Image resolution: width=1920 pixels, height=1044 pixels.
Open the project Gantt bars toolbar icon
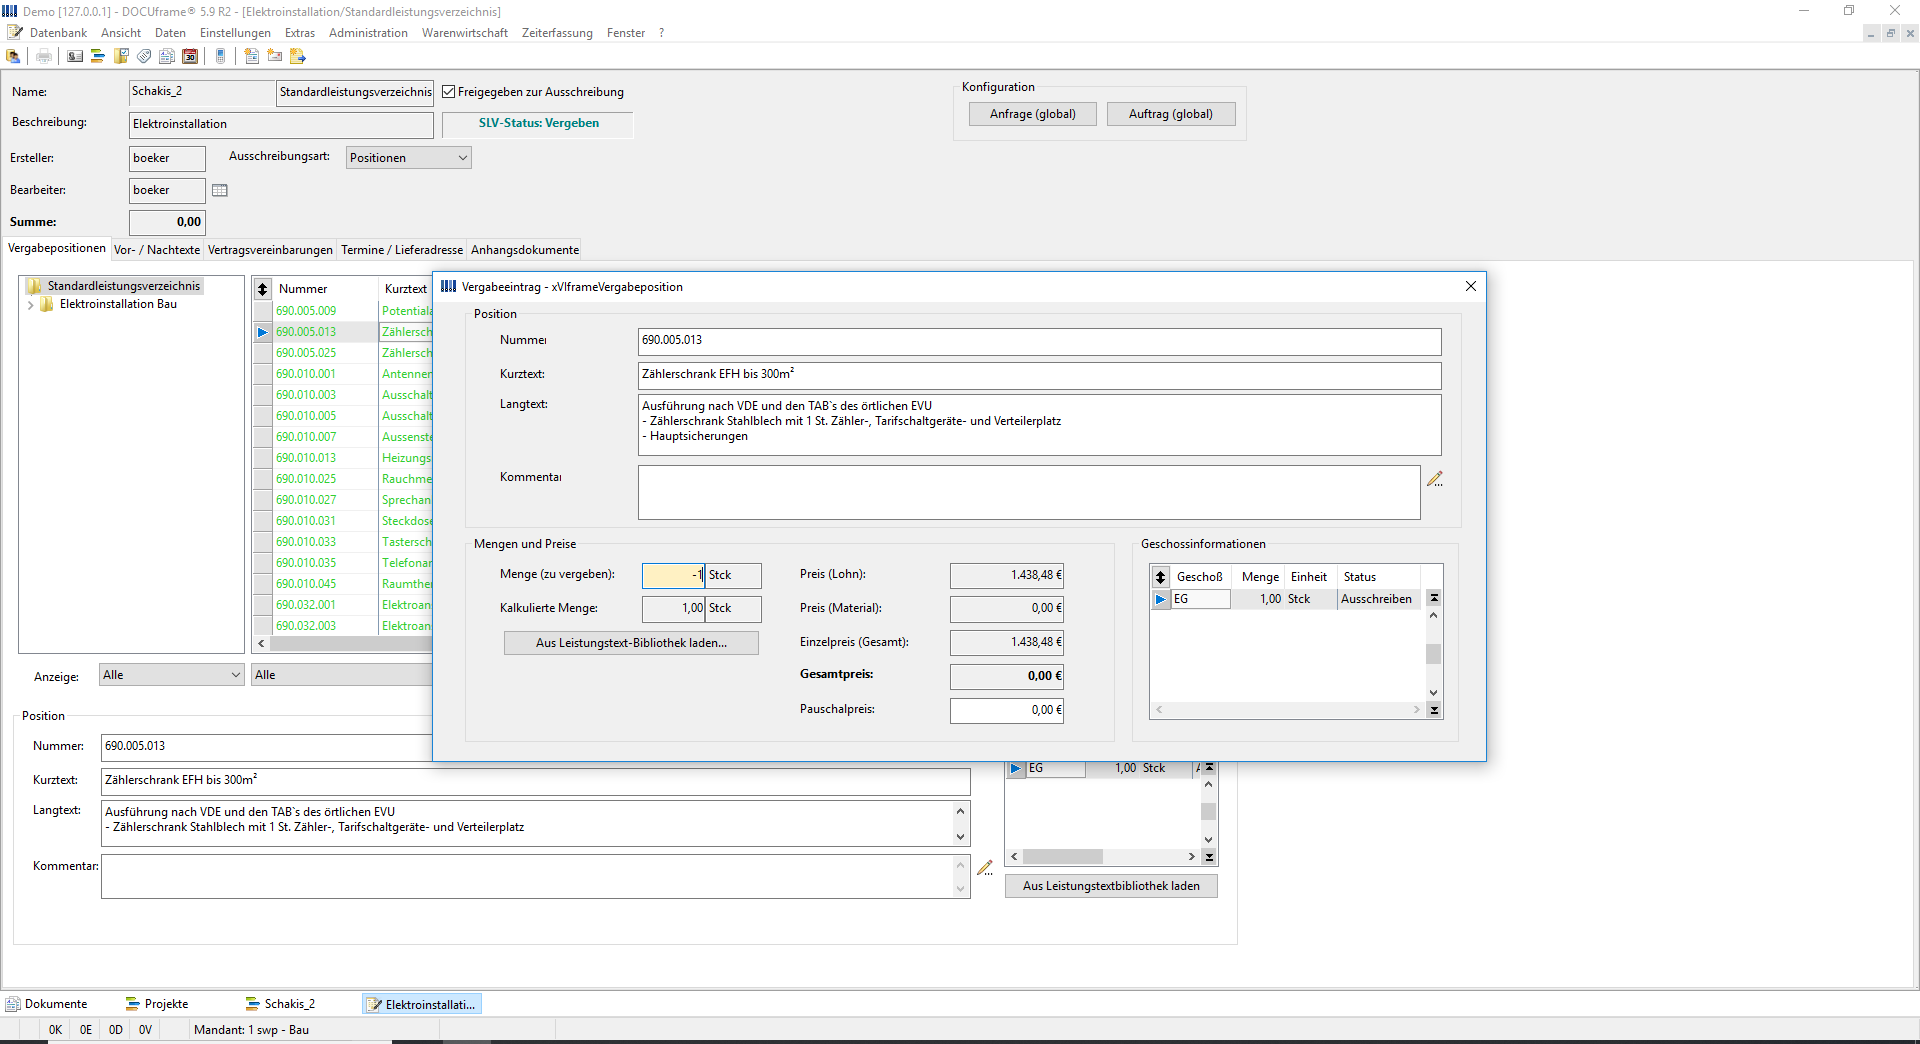pos(98,56)
